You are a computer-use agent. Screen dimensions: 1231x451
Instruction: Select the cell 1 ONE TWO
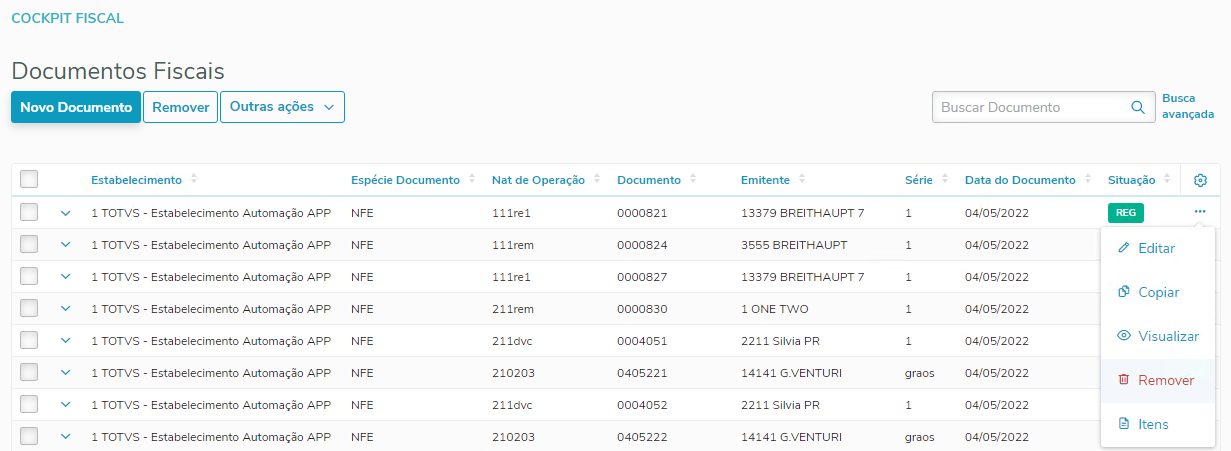click(775, 309)
